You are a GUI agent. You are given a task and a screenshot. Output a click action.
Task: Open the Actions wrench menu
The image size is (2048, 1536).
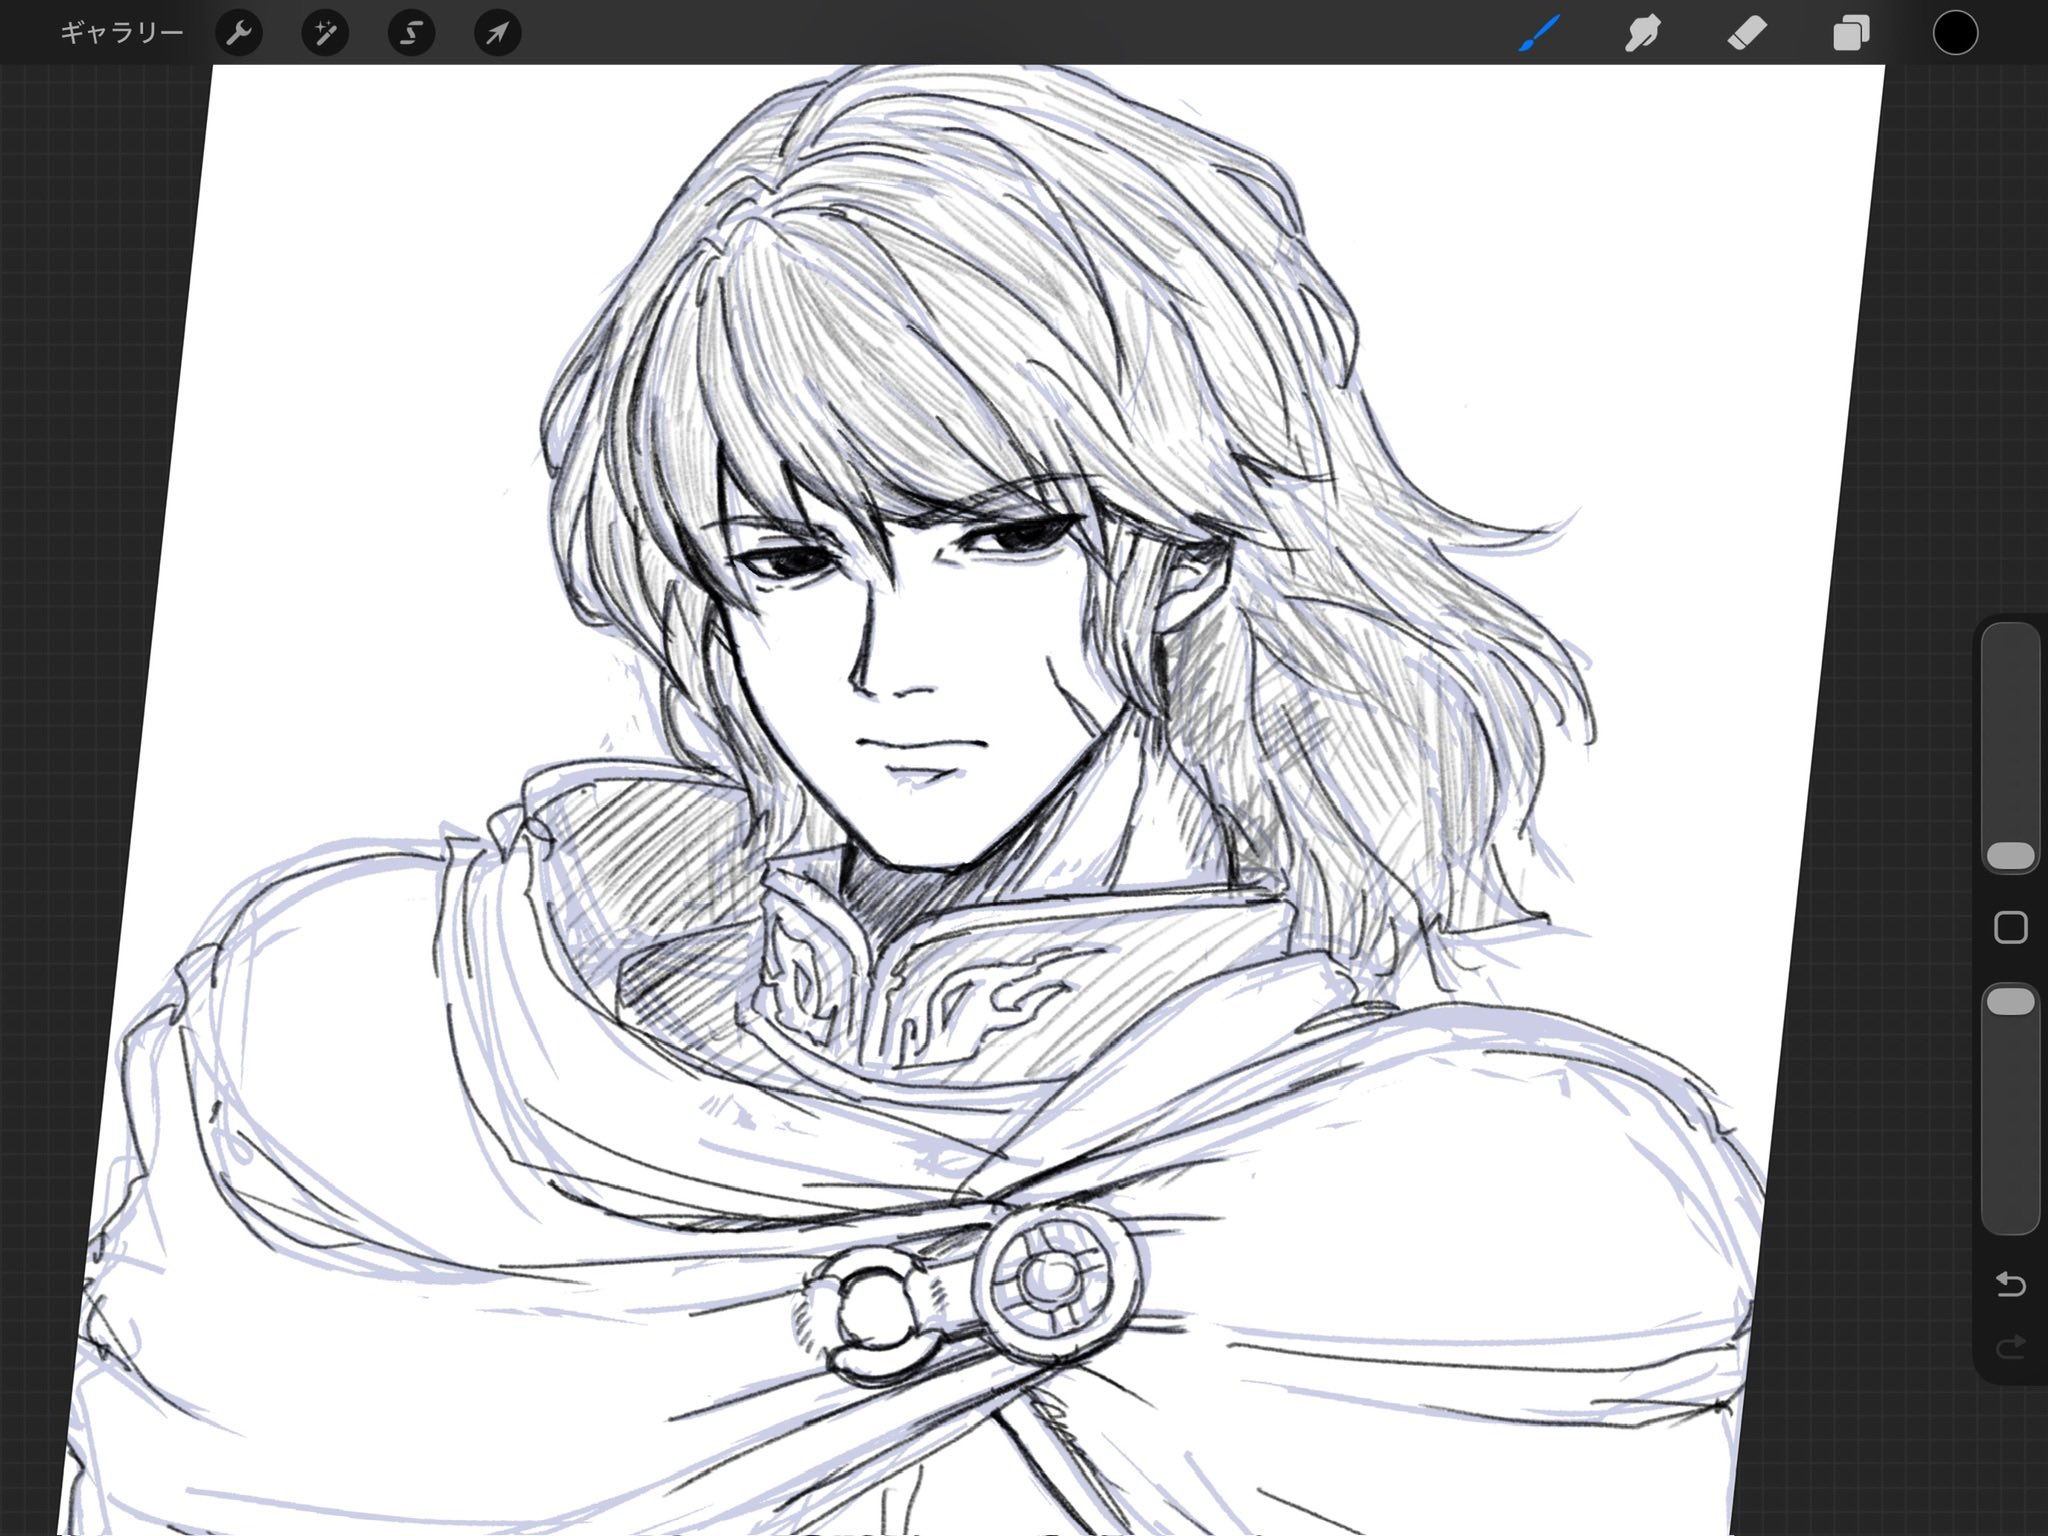pos(239,33)
